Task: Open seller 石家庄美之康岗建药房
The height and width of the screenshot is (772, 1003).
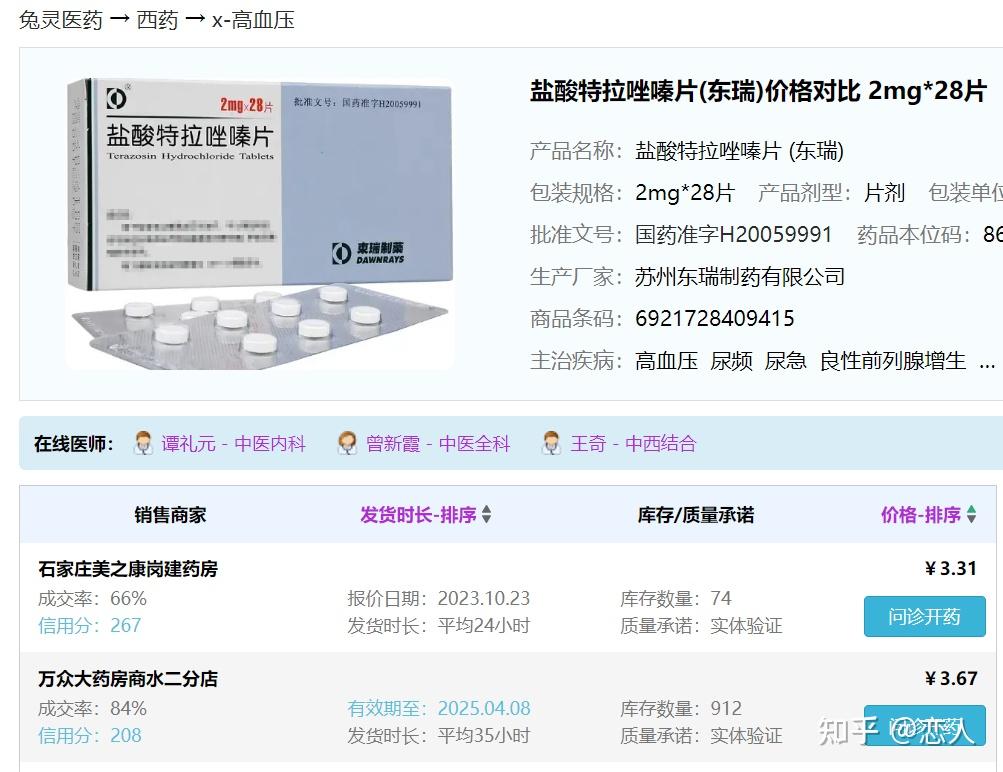Action: [128, 569]
